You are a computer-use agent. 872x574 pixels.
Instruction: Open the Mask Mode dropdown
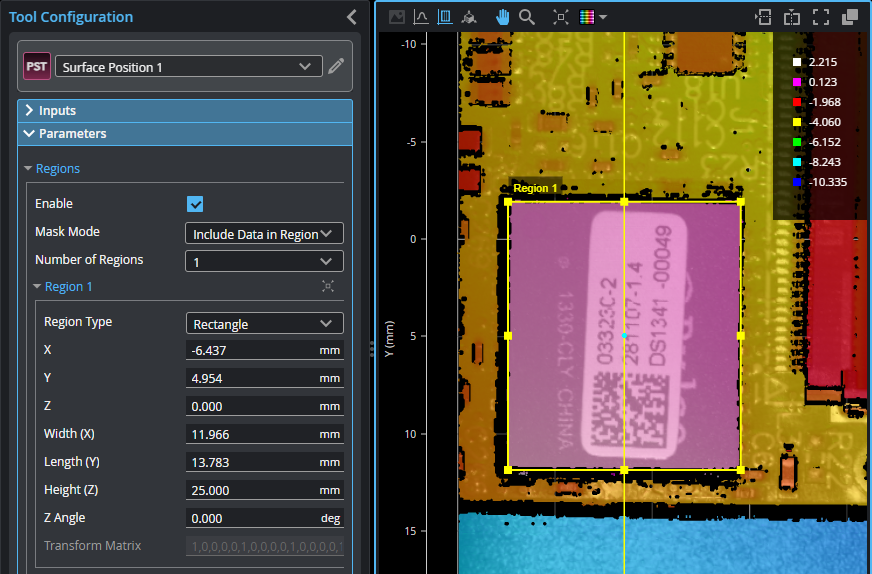tap(264, 234)
